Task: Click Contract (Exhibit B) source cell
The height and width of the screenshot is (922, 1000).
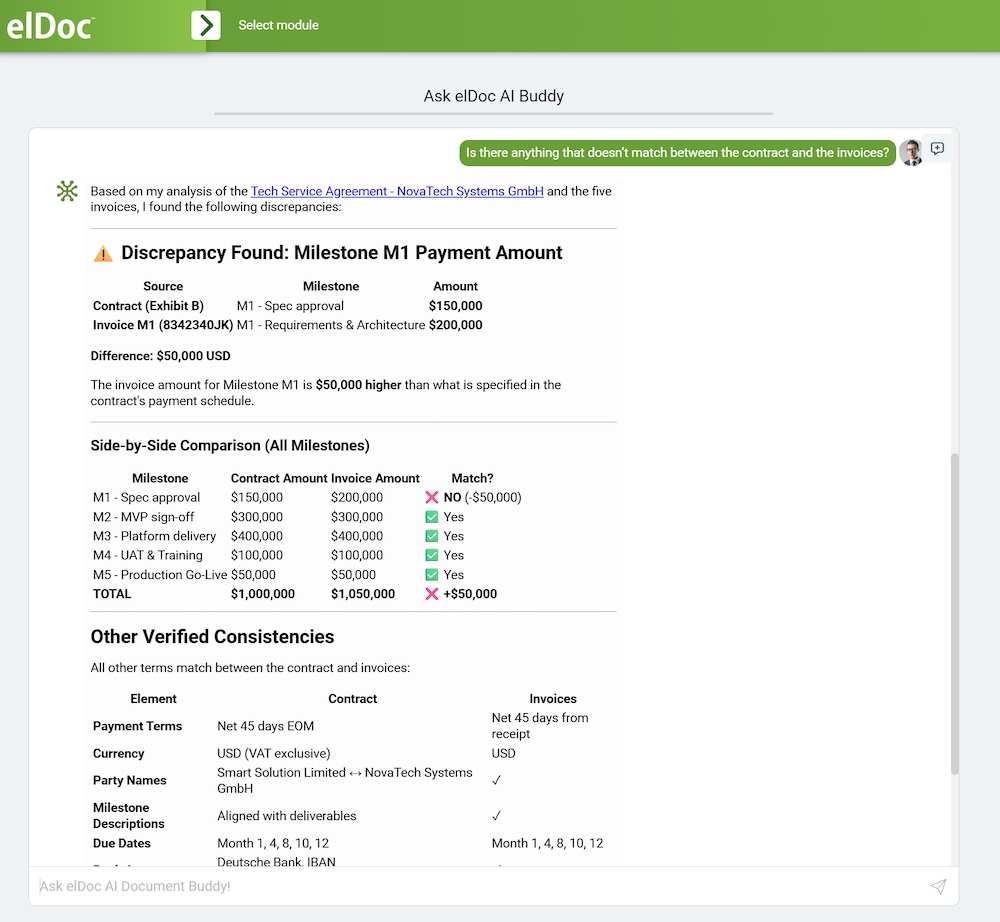Action: (149, 306)
